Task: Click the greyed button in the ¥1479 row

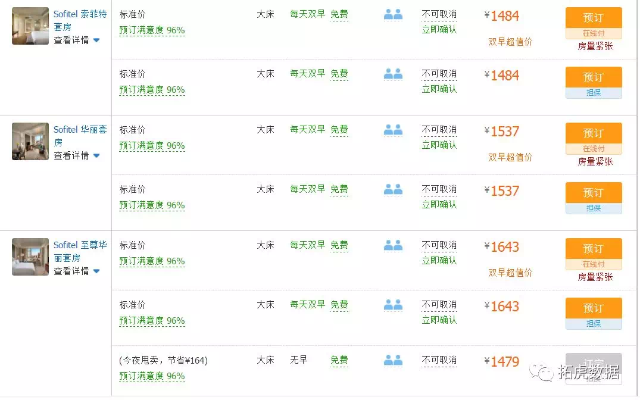Action: 593,364
